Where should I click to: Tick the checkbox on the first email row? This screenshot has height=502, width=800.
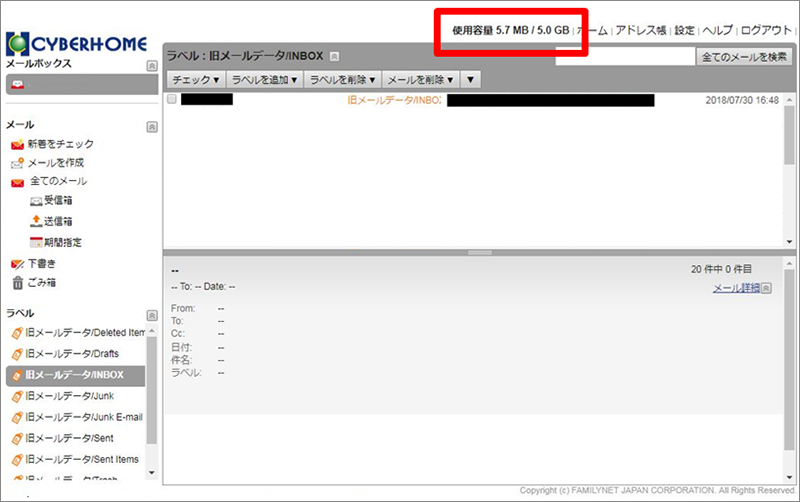pos(172,100)
